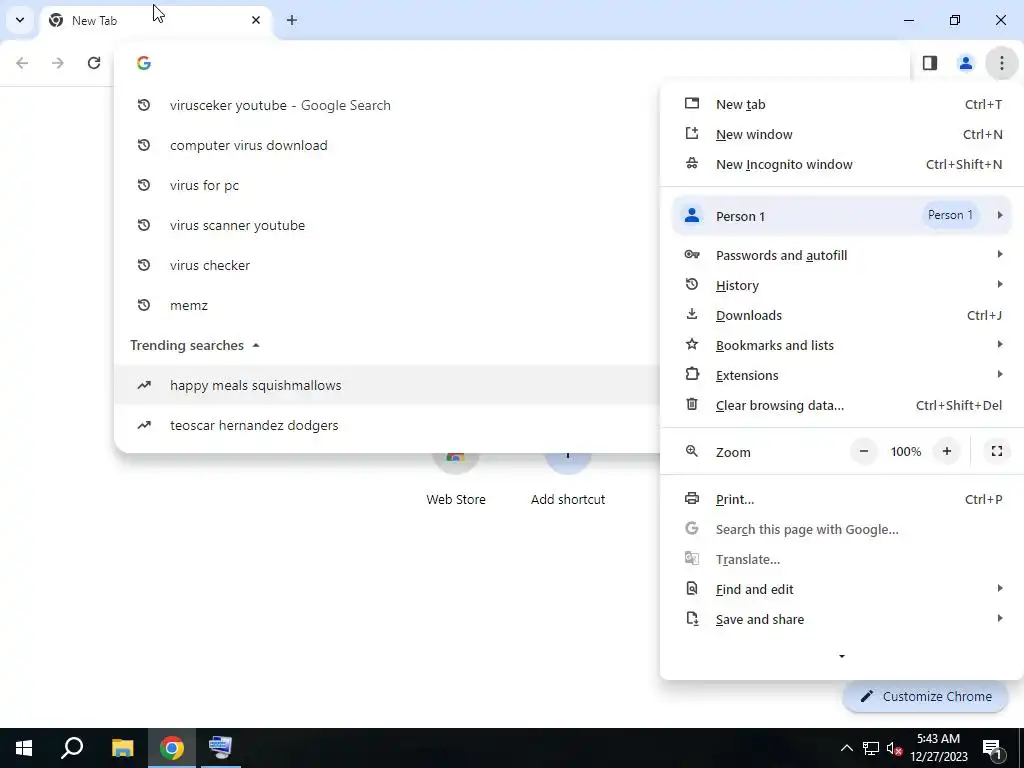Close the New Tab tab
Screen dimensions: 1024x768
coord(256,20)
